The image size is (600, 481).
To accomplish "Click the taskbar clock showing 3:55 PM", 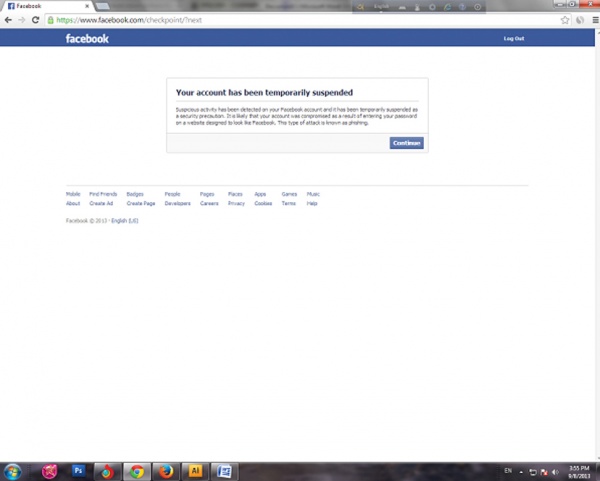I will [x=579, y=472].
